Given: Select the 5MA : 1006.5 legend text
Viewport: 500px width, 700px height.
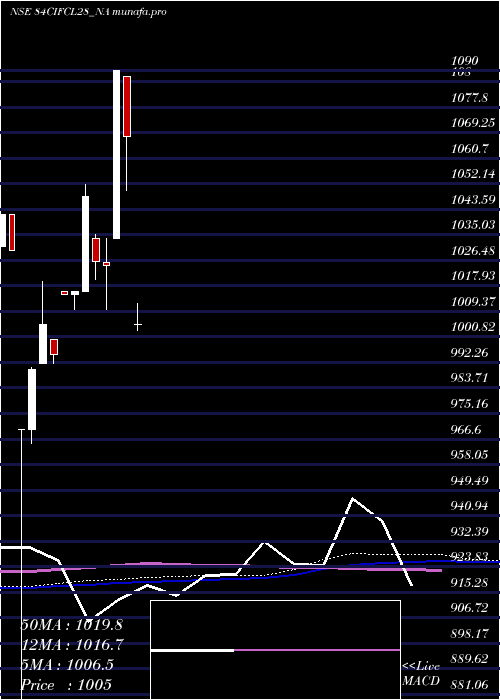Looking at the screenshot, I should [x=67, y=664].
